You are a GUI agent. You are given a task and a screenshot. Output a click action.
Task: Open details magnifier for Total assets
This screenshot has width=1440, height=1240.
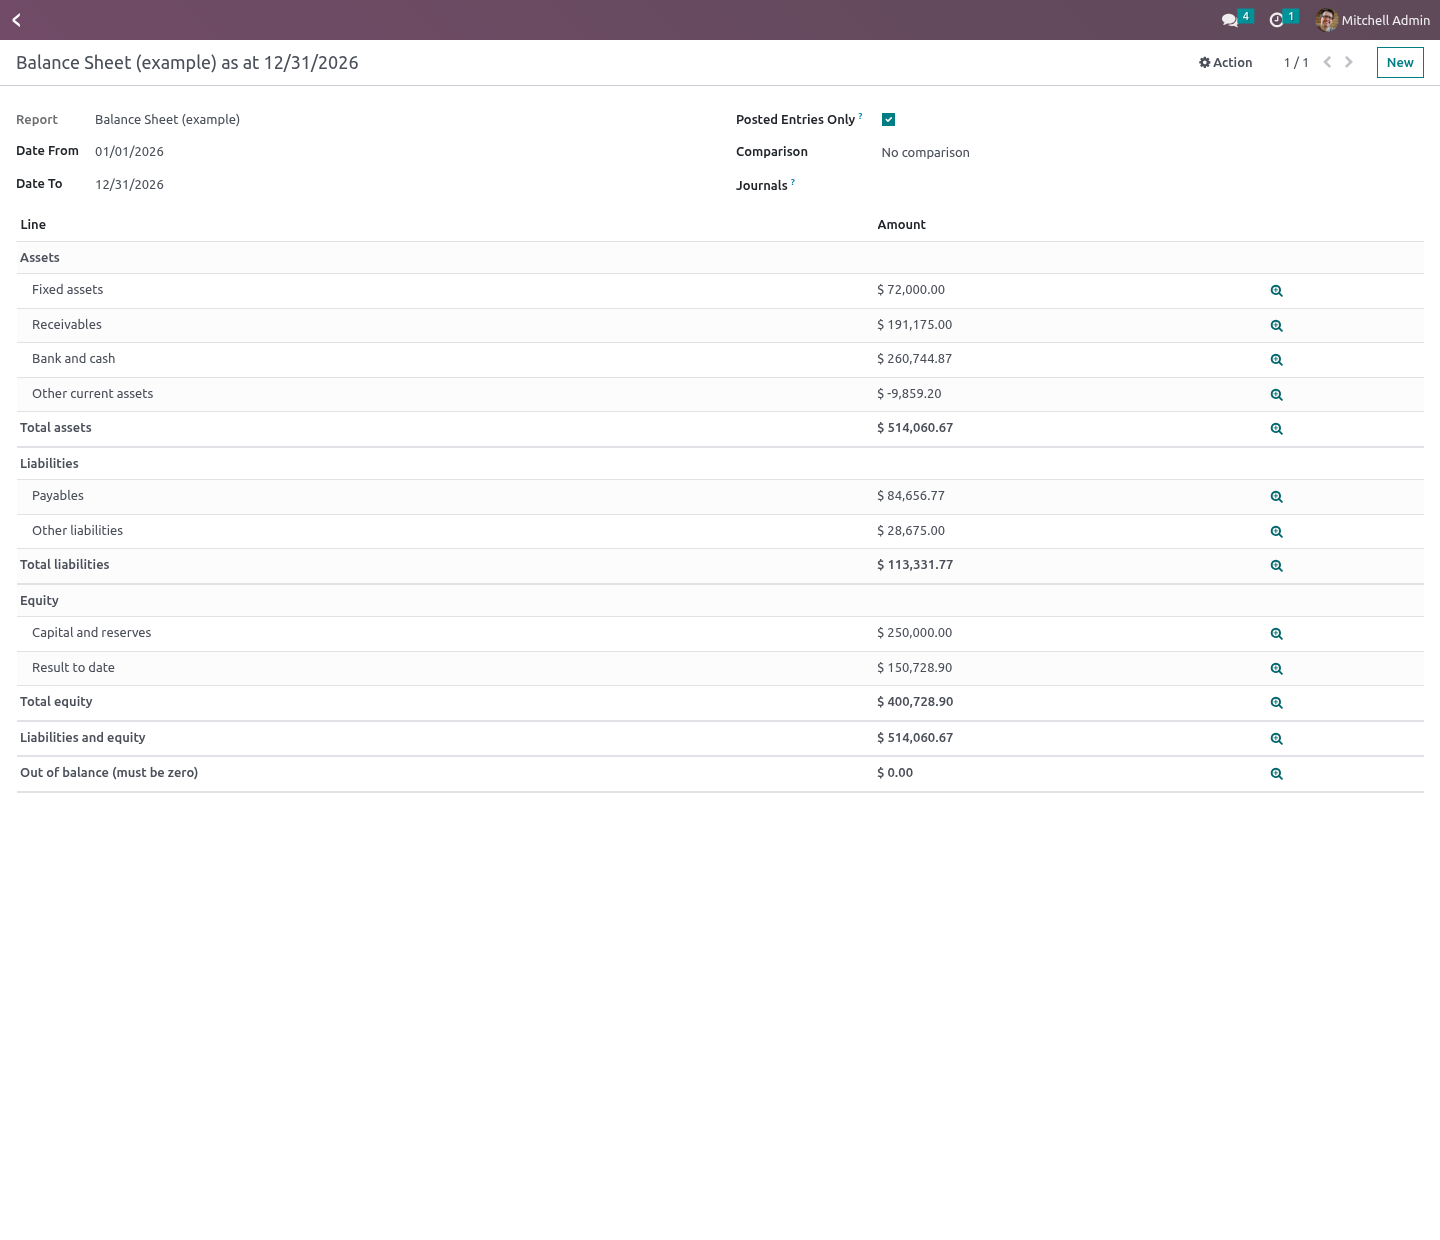pos(1276,429)
